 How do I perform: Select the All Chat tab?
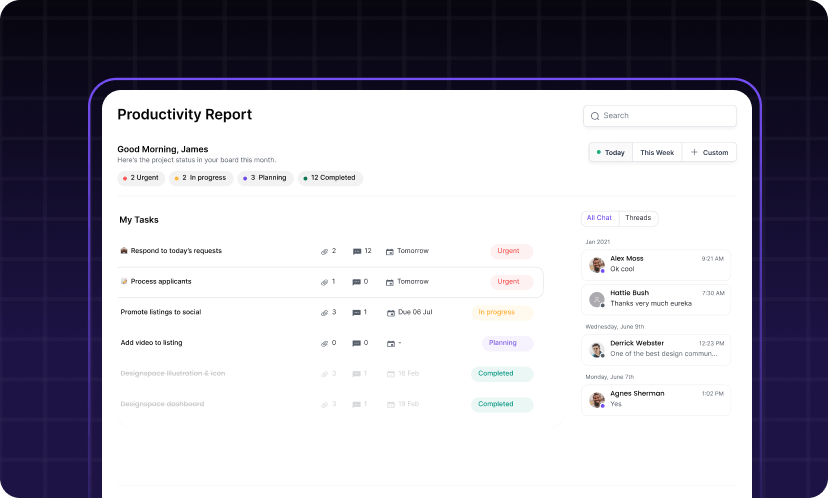pyautogui.click(x=599, y=218)
